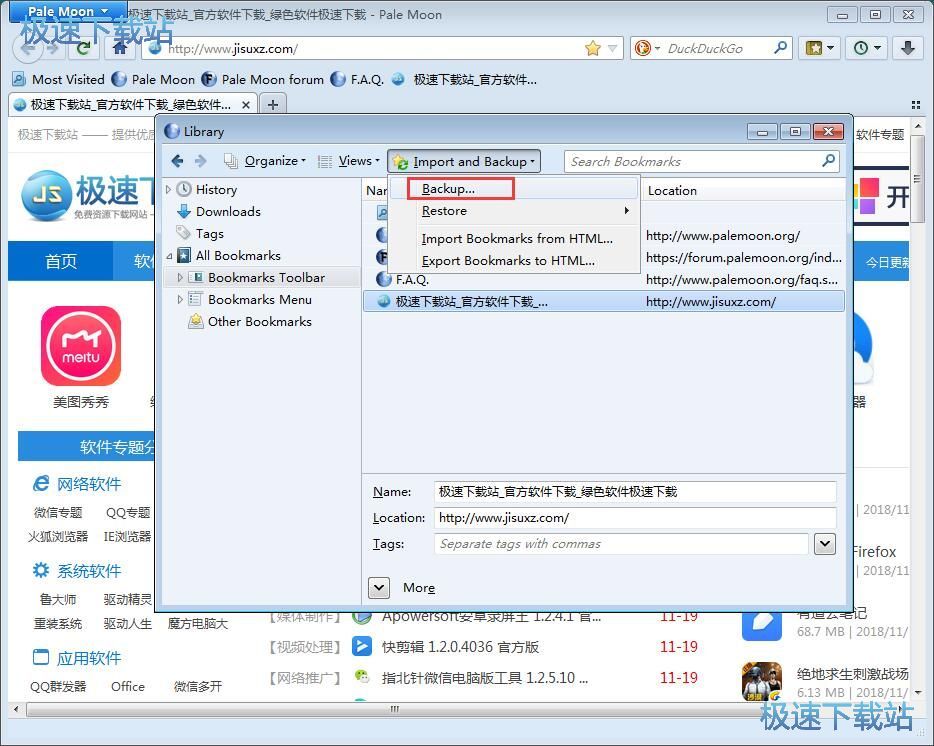The width and height of the screenshot is (934, 746).
Task: Select the 极速下载站 bookmark row
Action: pos(603,301)
